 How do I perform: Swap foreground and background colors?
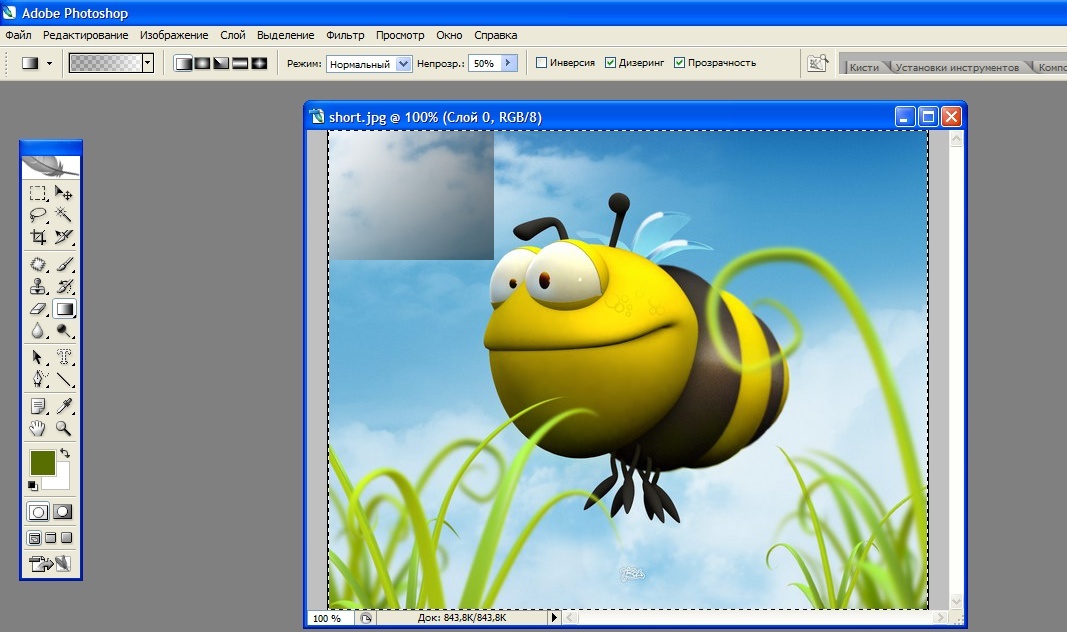point(65,453)
